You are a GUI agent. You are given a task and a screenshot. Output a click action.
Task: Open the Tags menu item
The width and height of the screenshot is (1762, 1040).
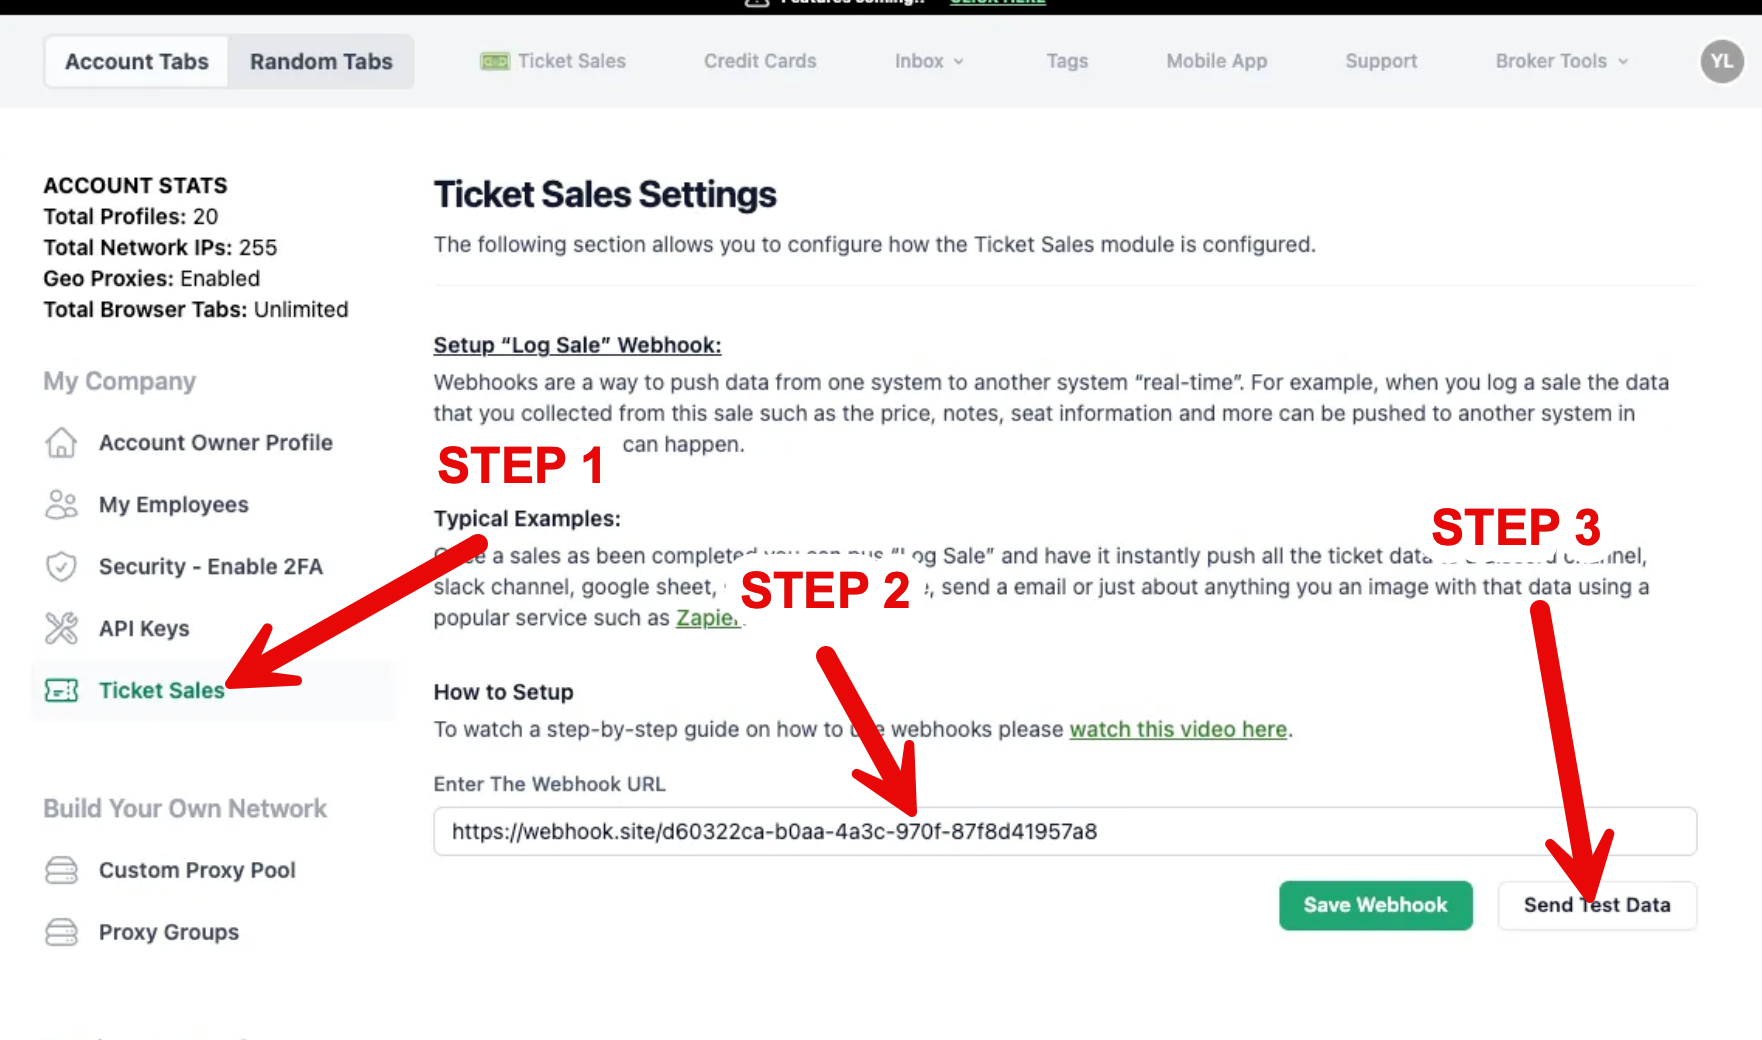click(x=1067, y=61)
